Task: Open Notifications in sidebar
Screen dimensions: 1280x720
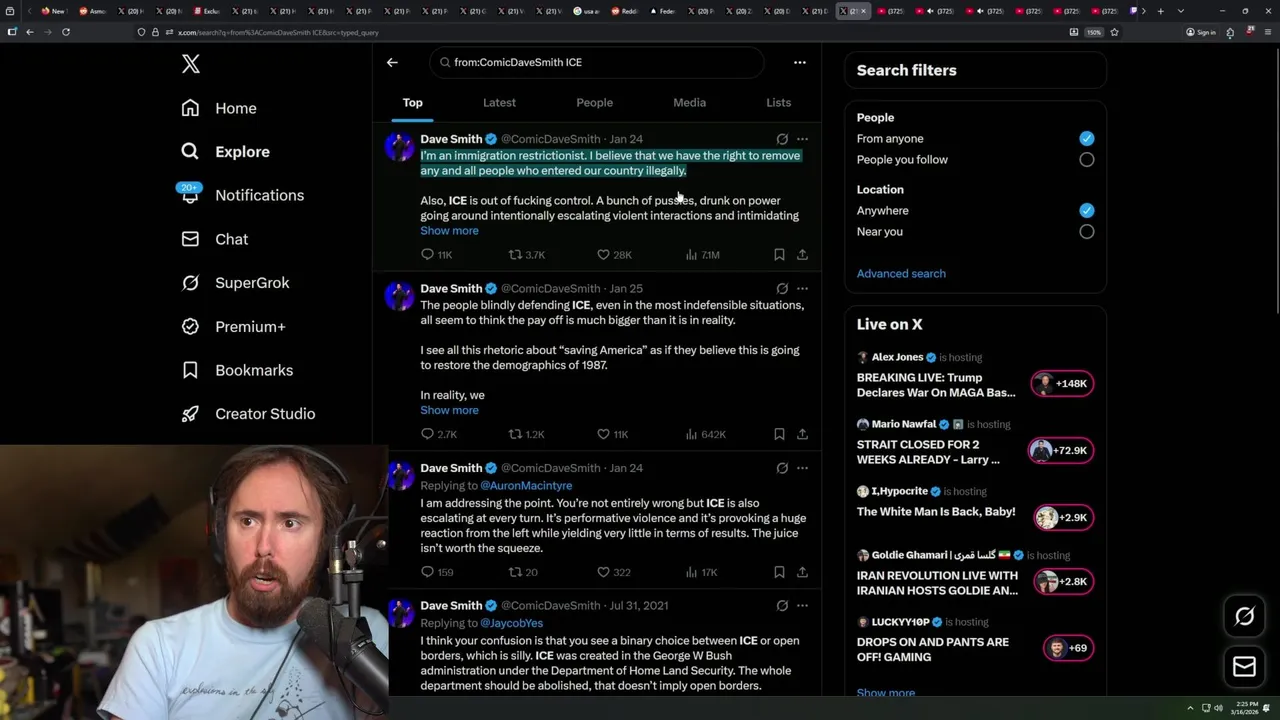Action: coord(242,195)
